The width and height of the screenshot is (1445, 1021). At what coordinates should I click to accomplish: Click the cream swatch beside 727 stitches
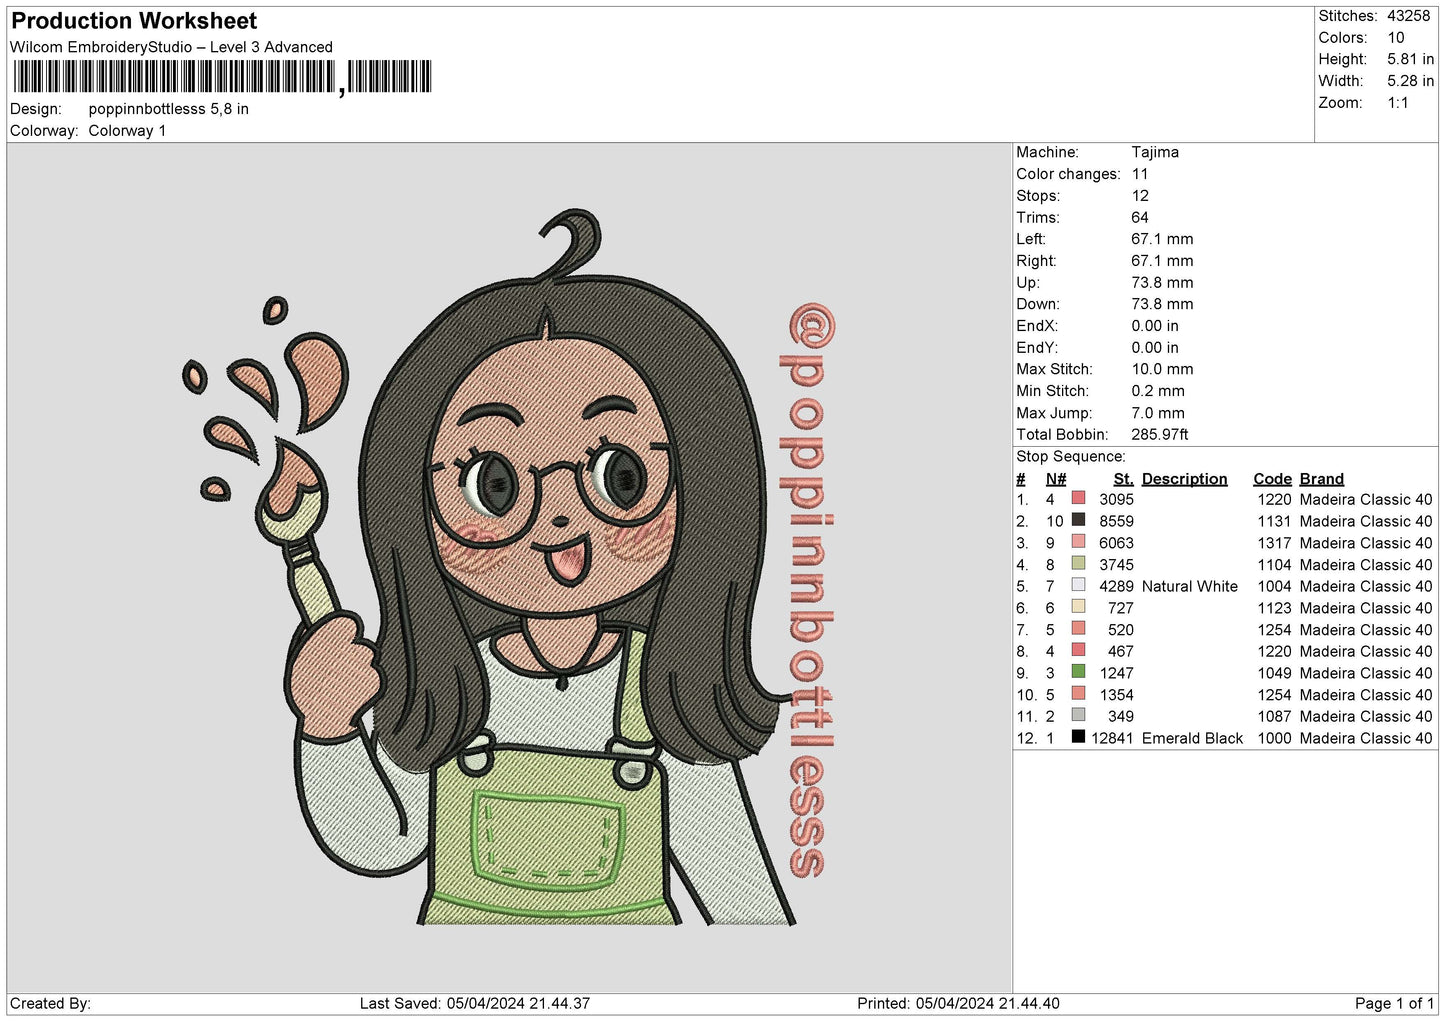tap(1078, 607)
